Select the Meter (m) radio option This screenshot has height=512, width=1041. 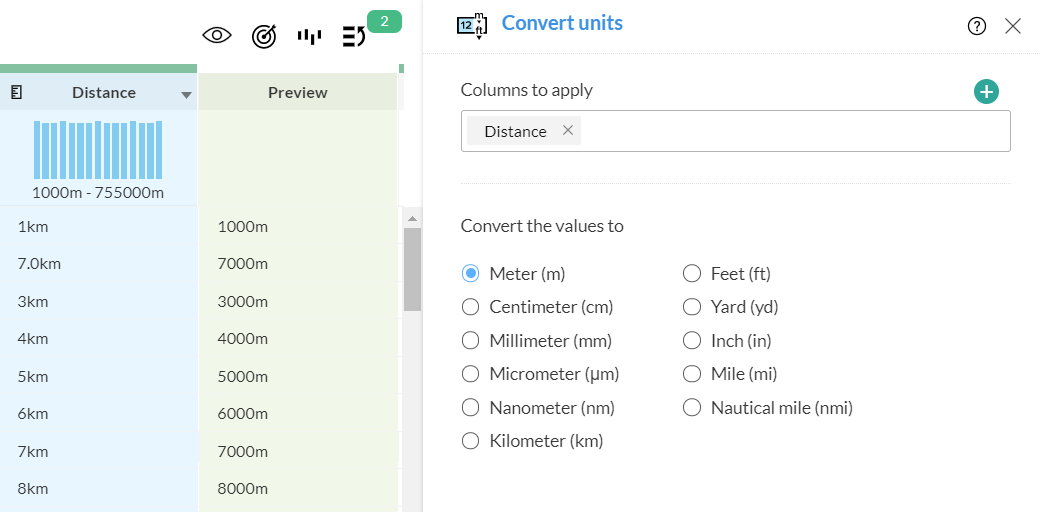[471, 274]
